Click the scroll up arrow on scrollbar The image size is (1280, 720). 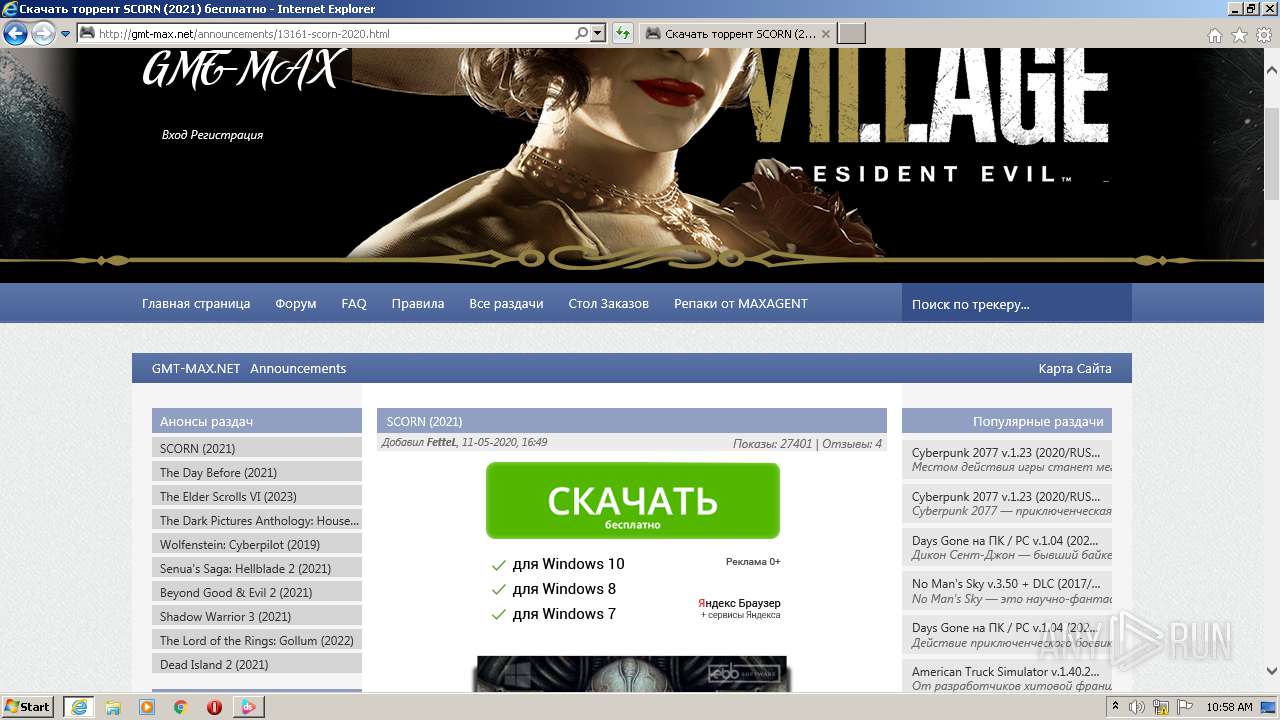(x=1272, y=70)
